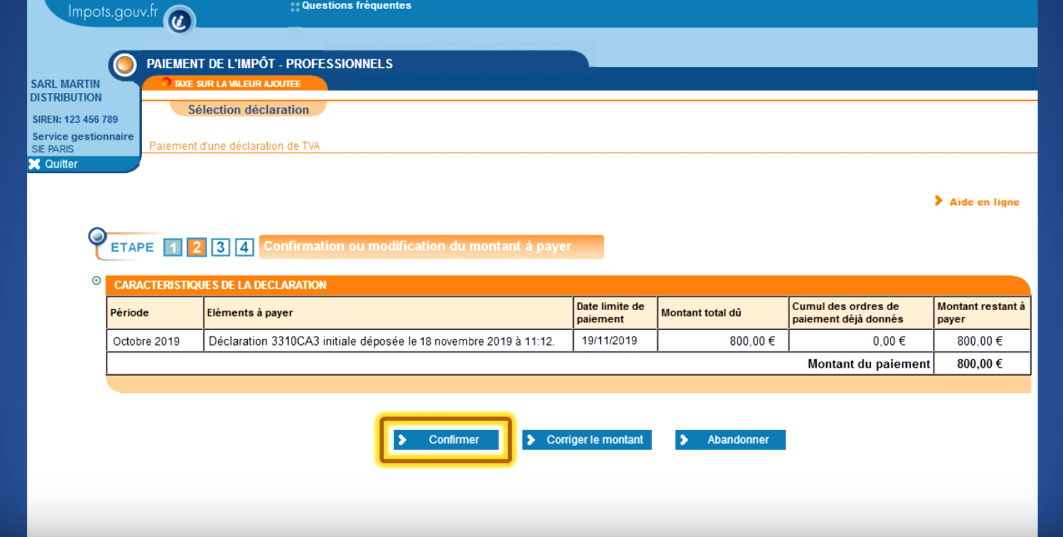Click the orange circle icon beside PAIEMENT DE L'IMPÔT
The width and height of the screenshot is (1063, 537).
click(x=125, y=65)
